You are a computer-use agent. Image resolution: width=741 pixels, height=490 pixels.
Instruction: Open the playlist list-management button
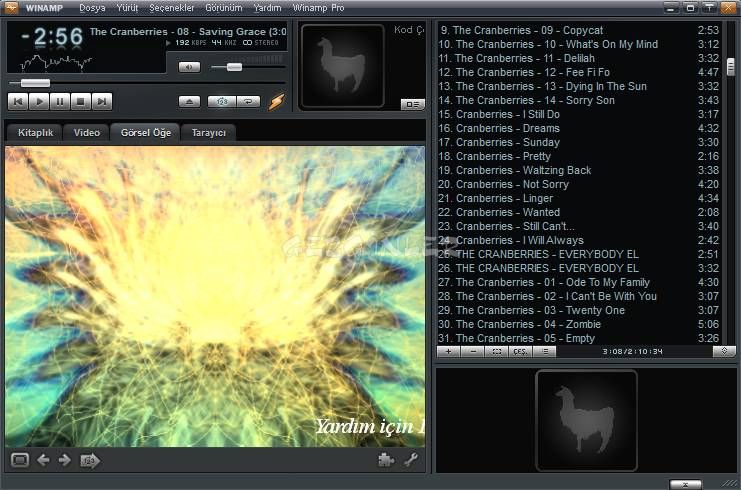(544, 352)
